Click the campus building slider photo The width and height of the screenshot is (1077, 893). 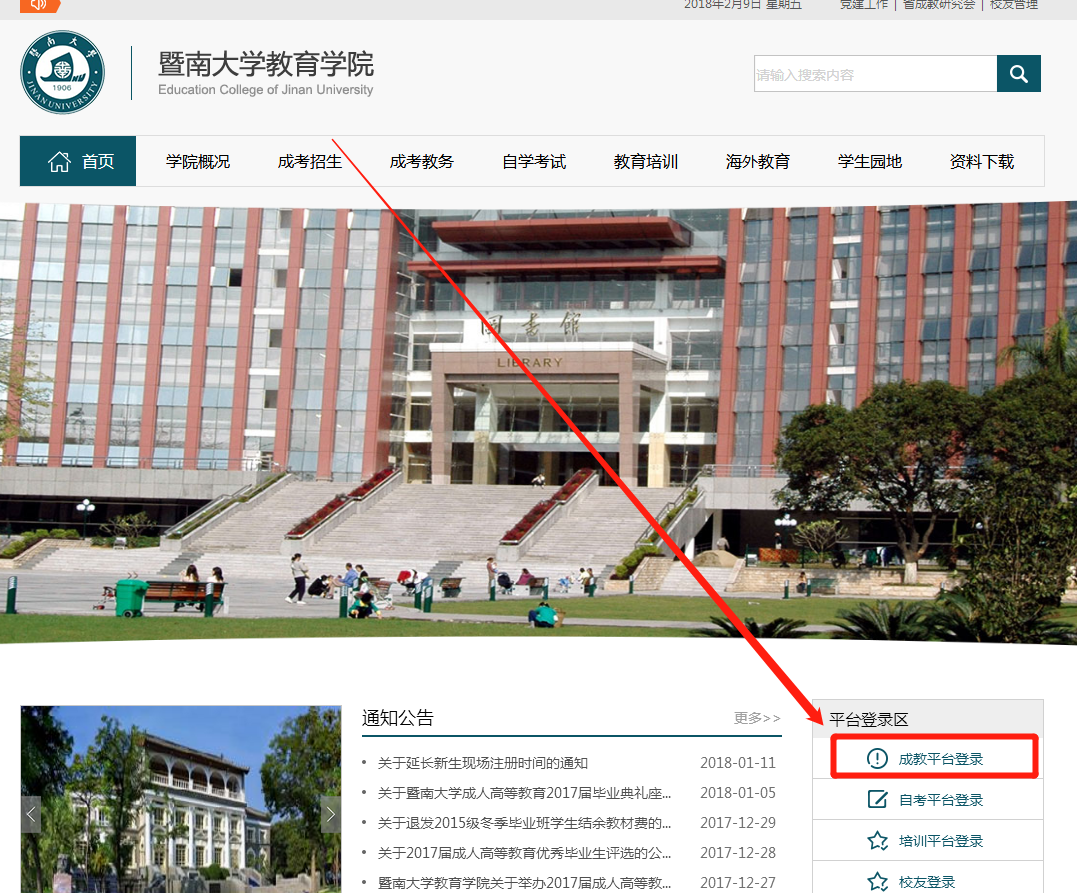pos(181,799)
